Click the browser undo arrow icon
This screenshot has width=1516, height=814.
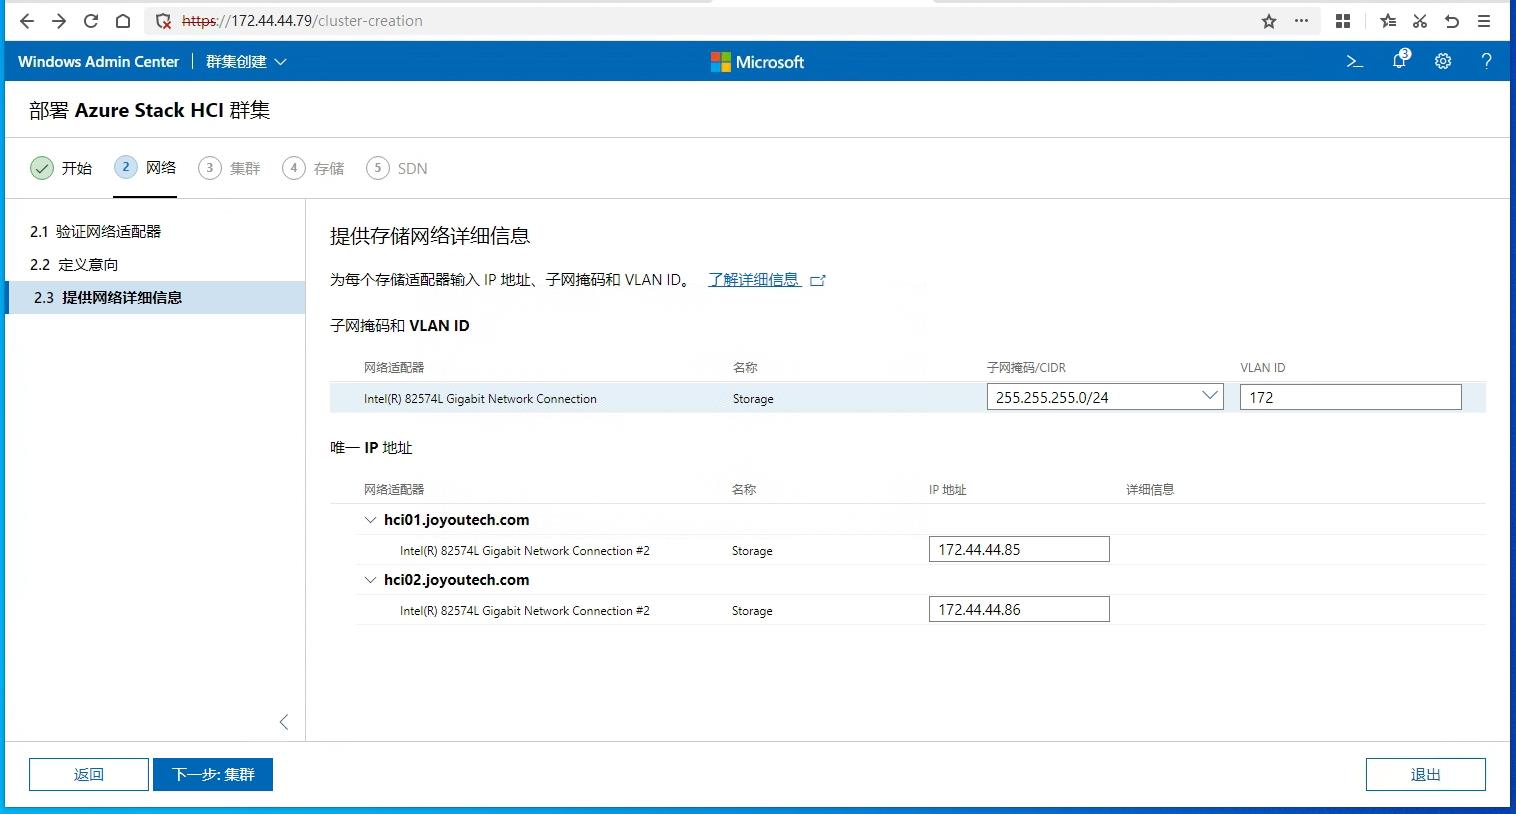(1452, 21)
